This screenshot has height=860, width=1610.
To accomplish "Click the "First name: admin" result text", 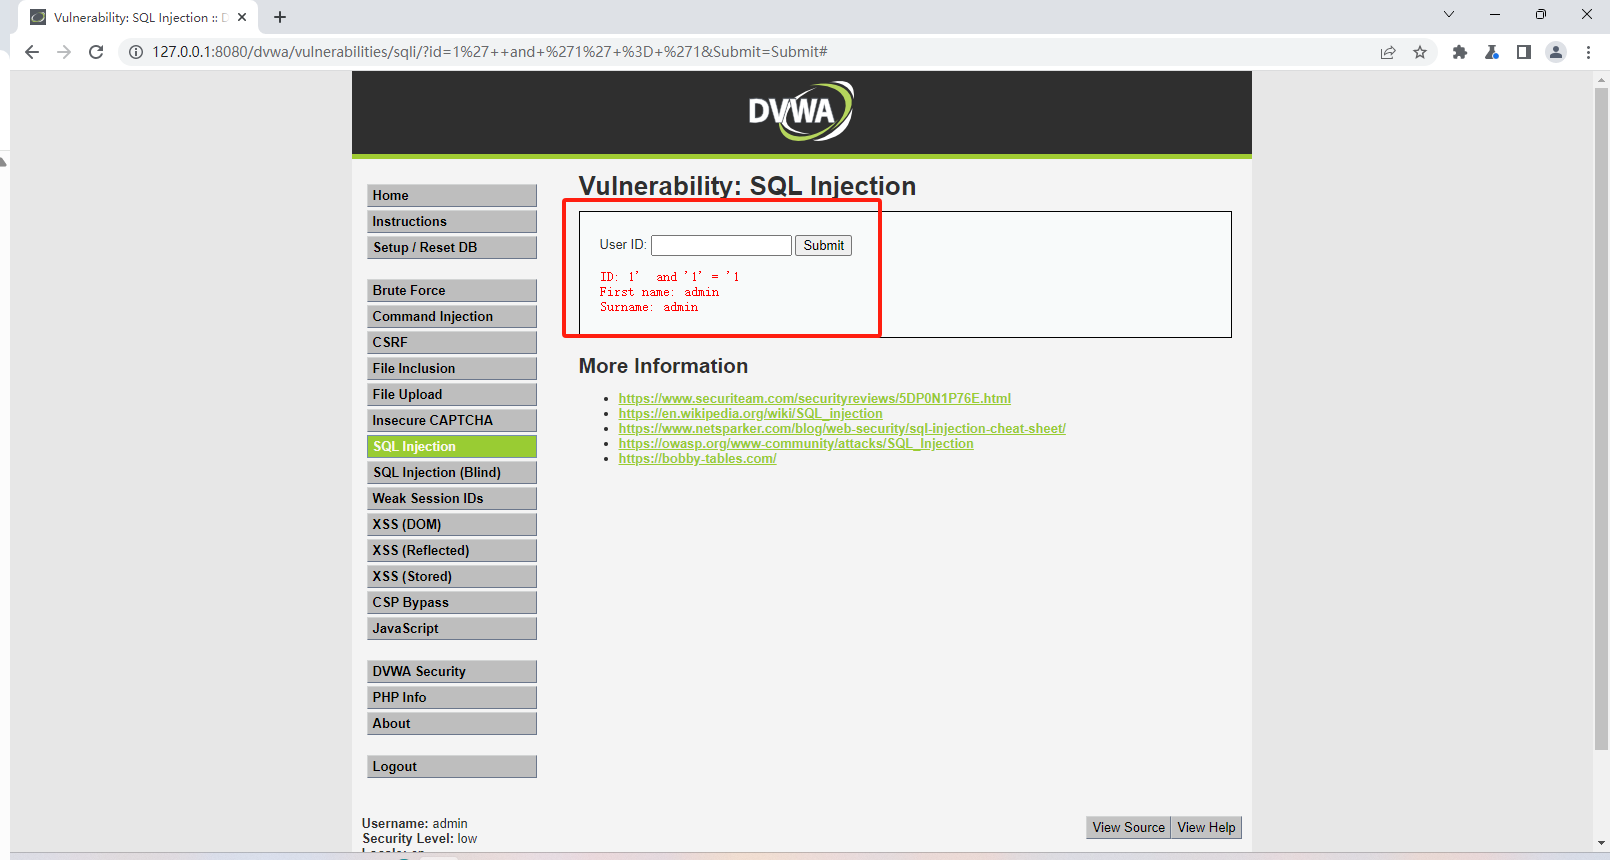I will tap(659, 292).
